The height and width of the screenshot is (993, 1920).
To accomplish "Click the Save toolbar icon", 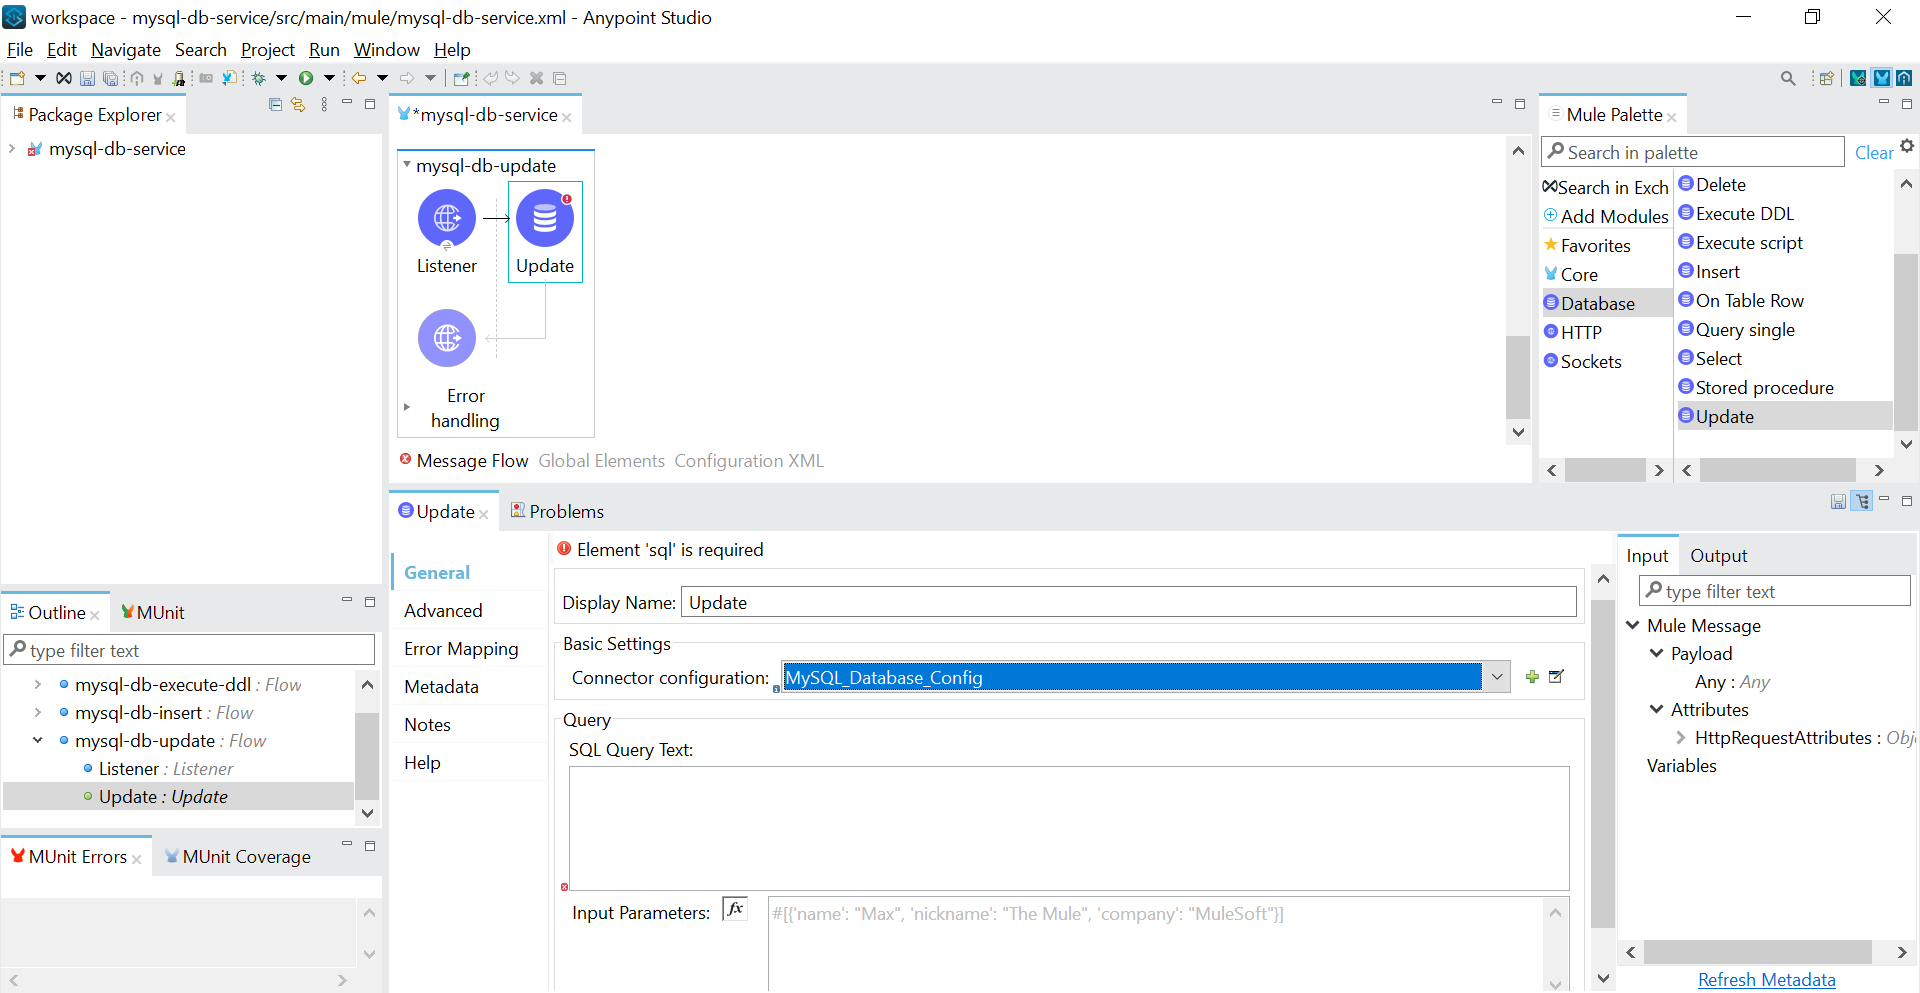I will [x=87, y=78].
